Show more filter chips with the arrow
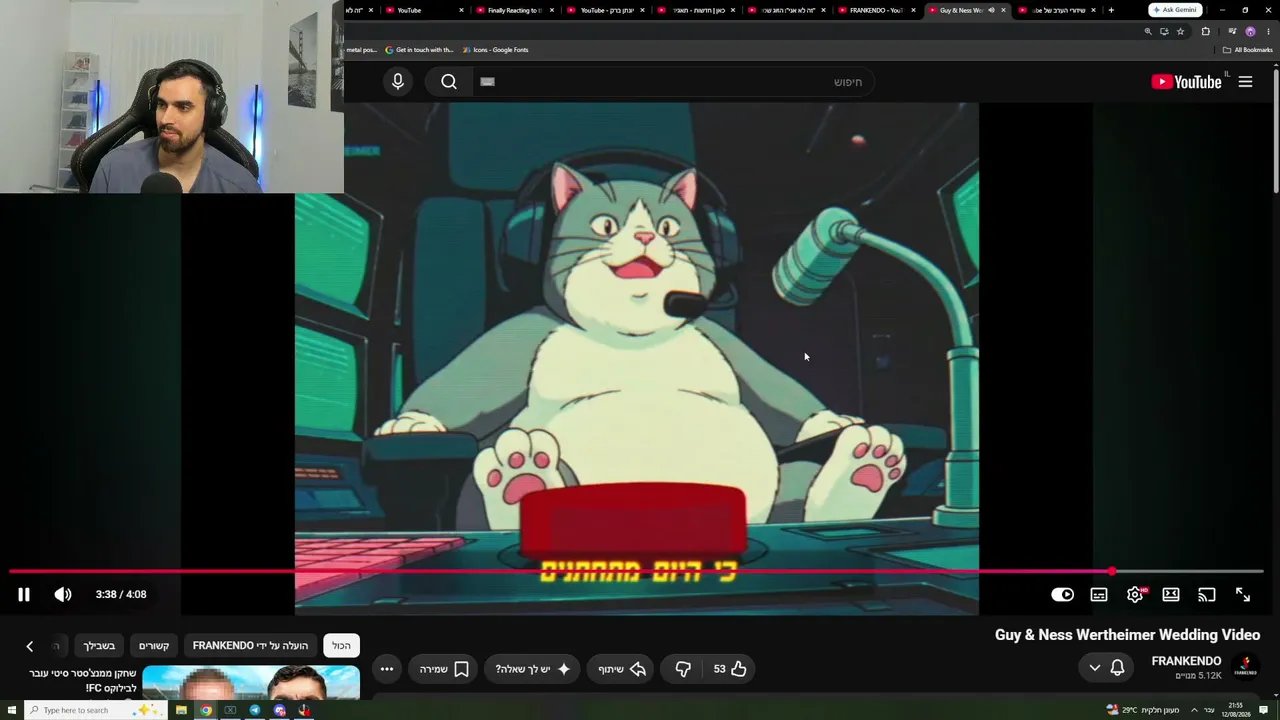 tap(30, 646)
